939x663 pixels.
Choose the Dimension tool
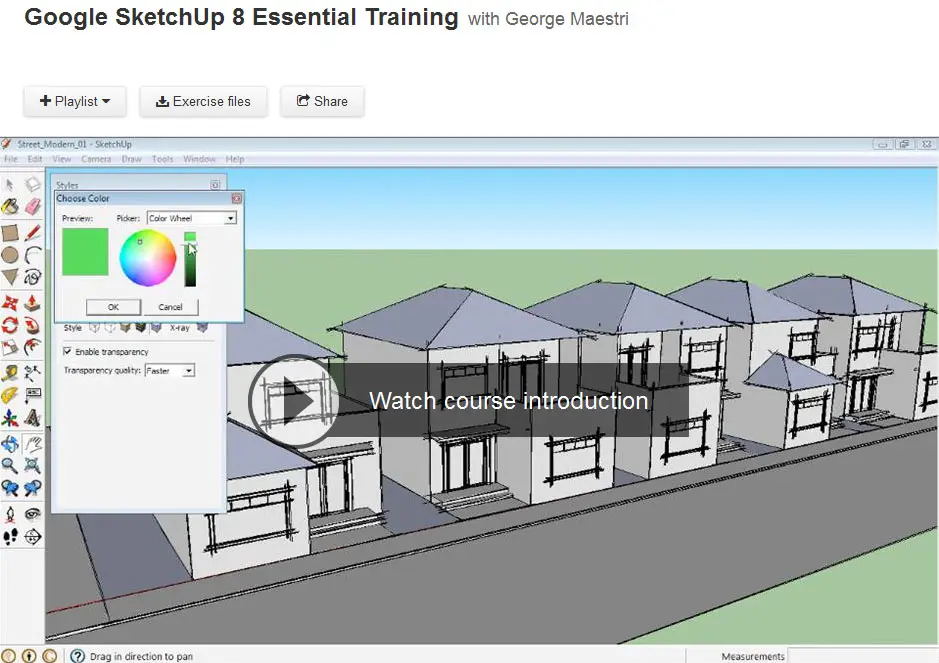pos(32,373)
